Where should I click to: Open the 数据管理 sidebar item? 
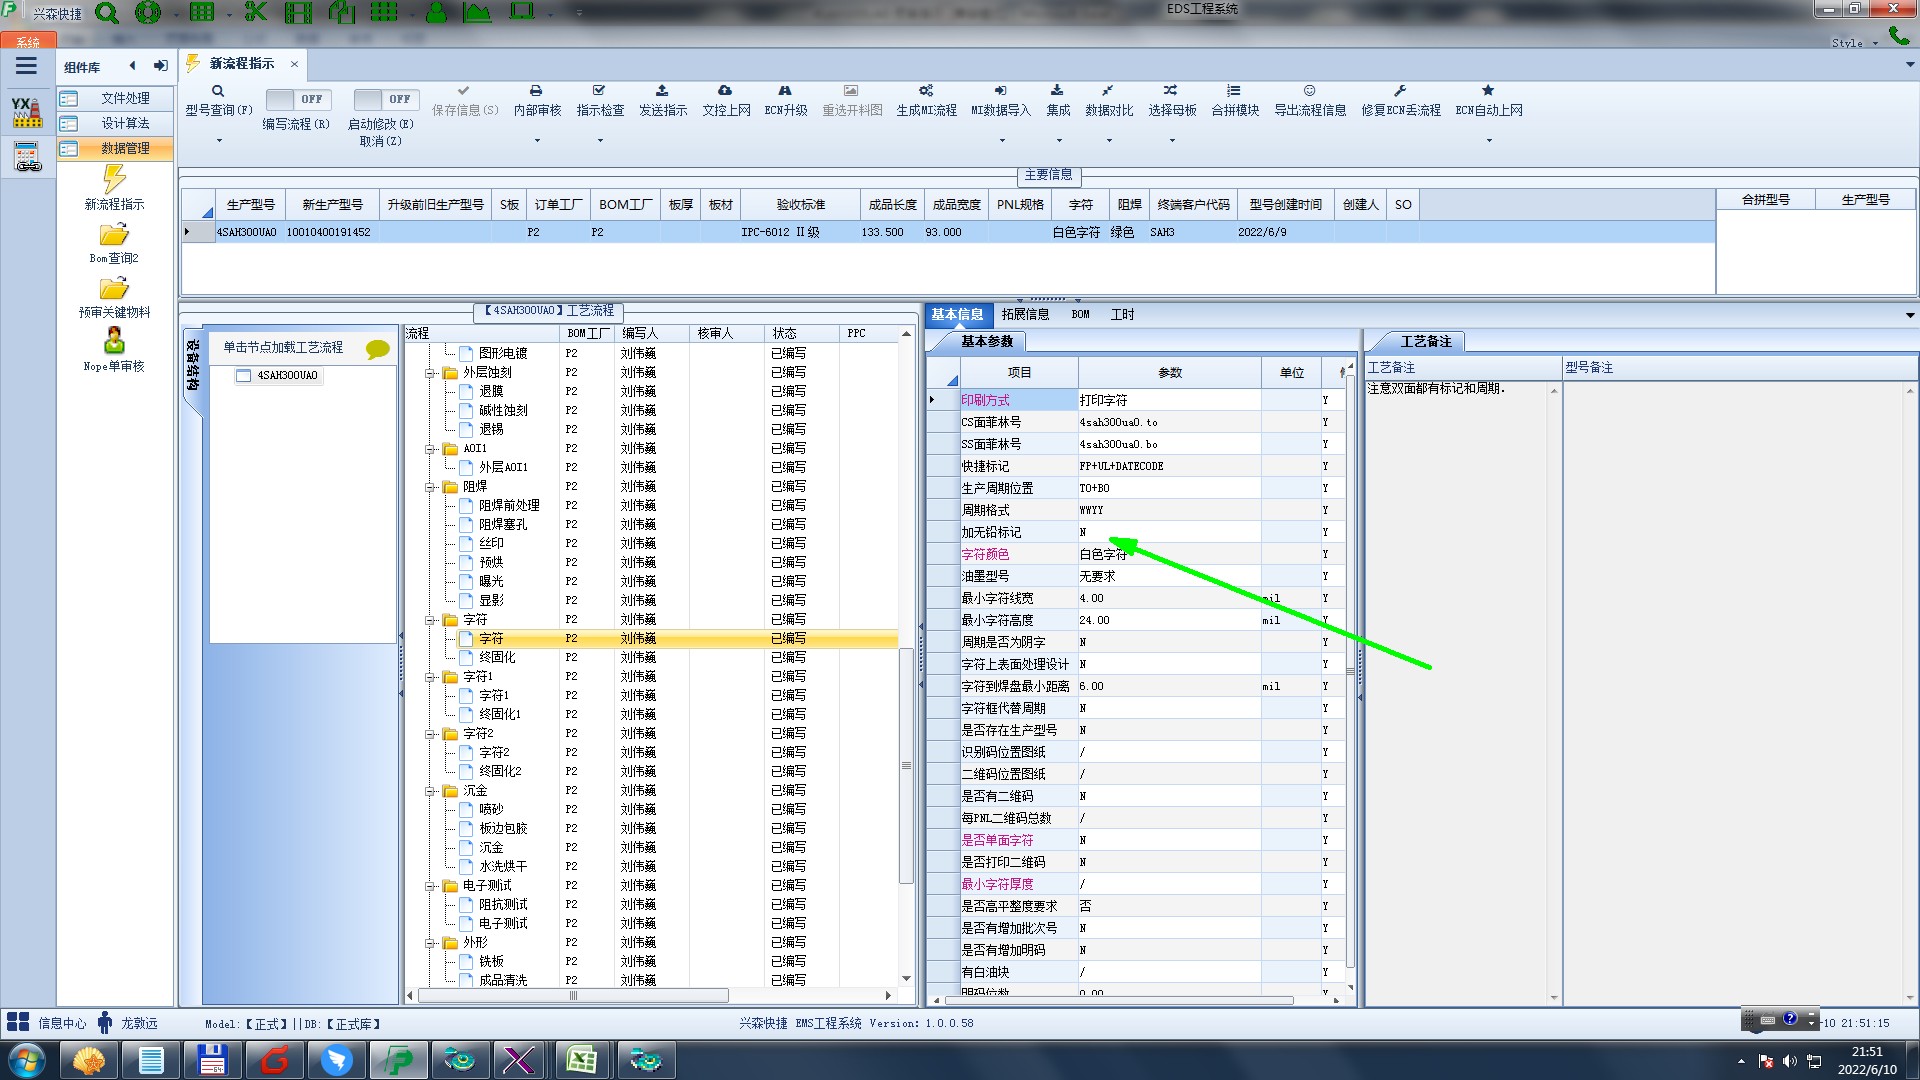coord(125,148)
